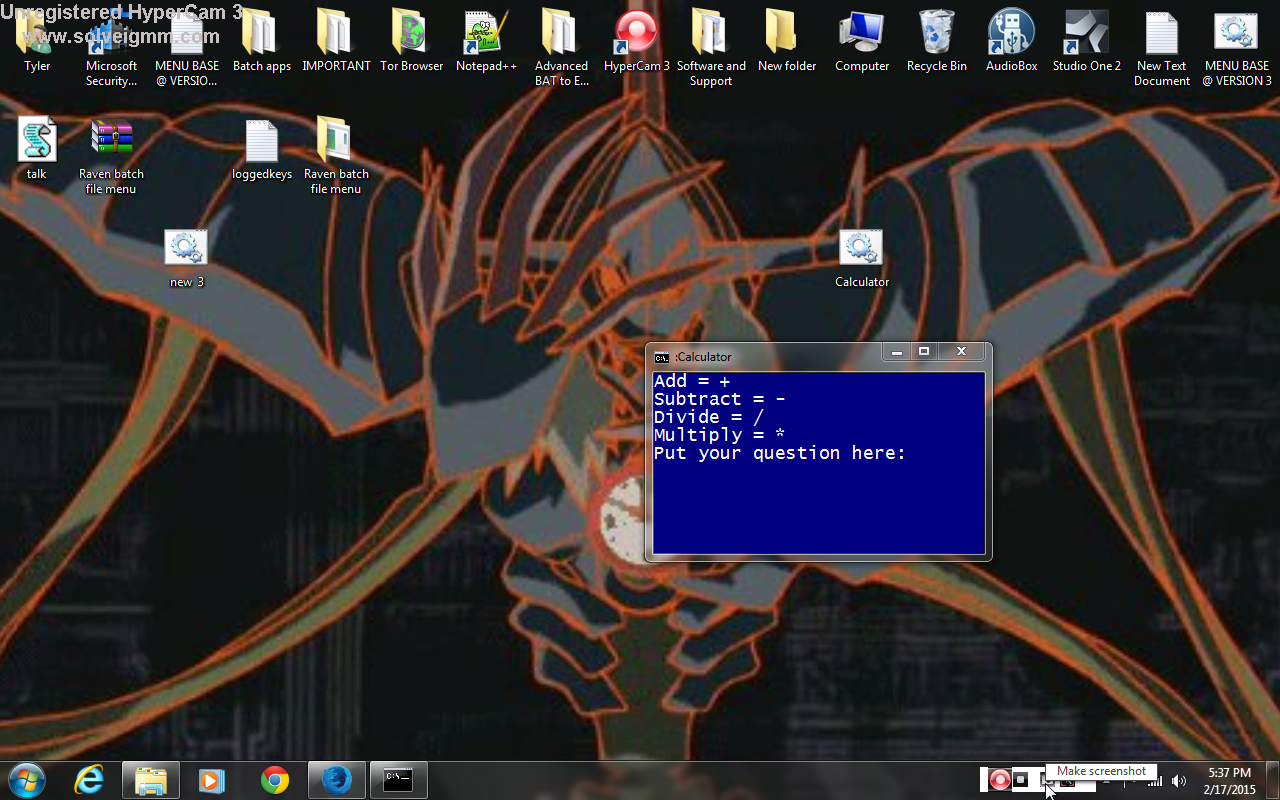1280x800 pixels.
Task: Open Windows Media Player from taskbar
Action: click(x=212, y=780)
